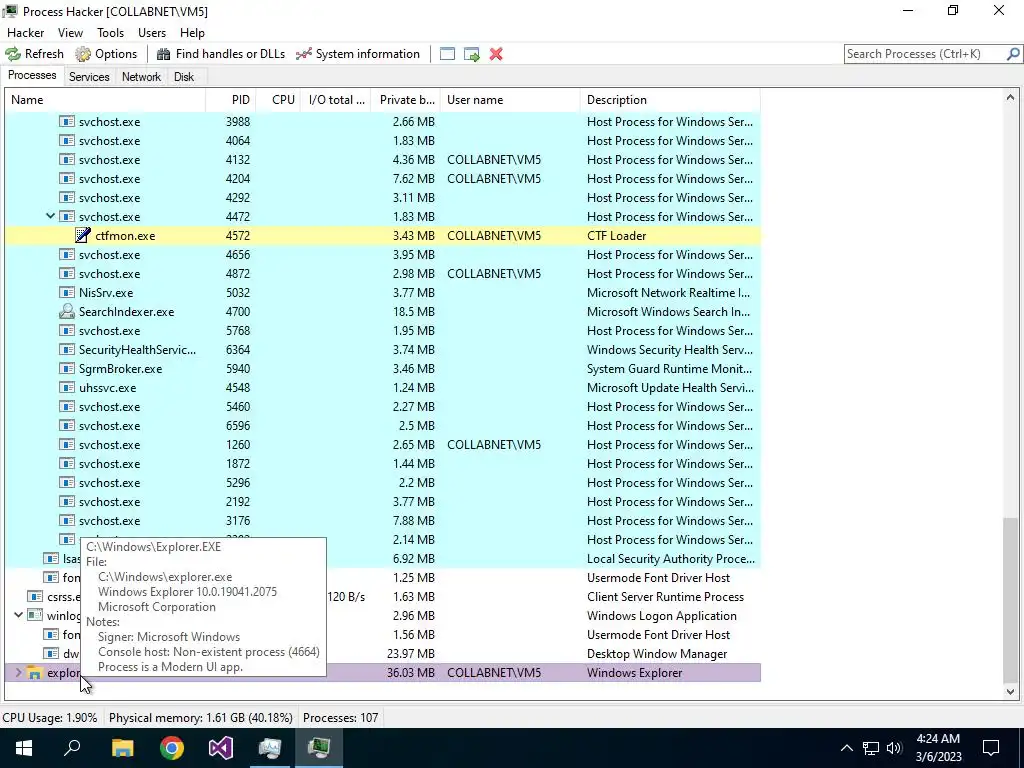Click the SgrmBroker.exe process icon
1024x768 pixels.
(67, 368)
